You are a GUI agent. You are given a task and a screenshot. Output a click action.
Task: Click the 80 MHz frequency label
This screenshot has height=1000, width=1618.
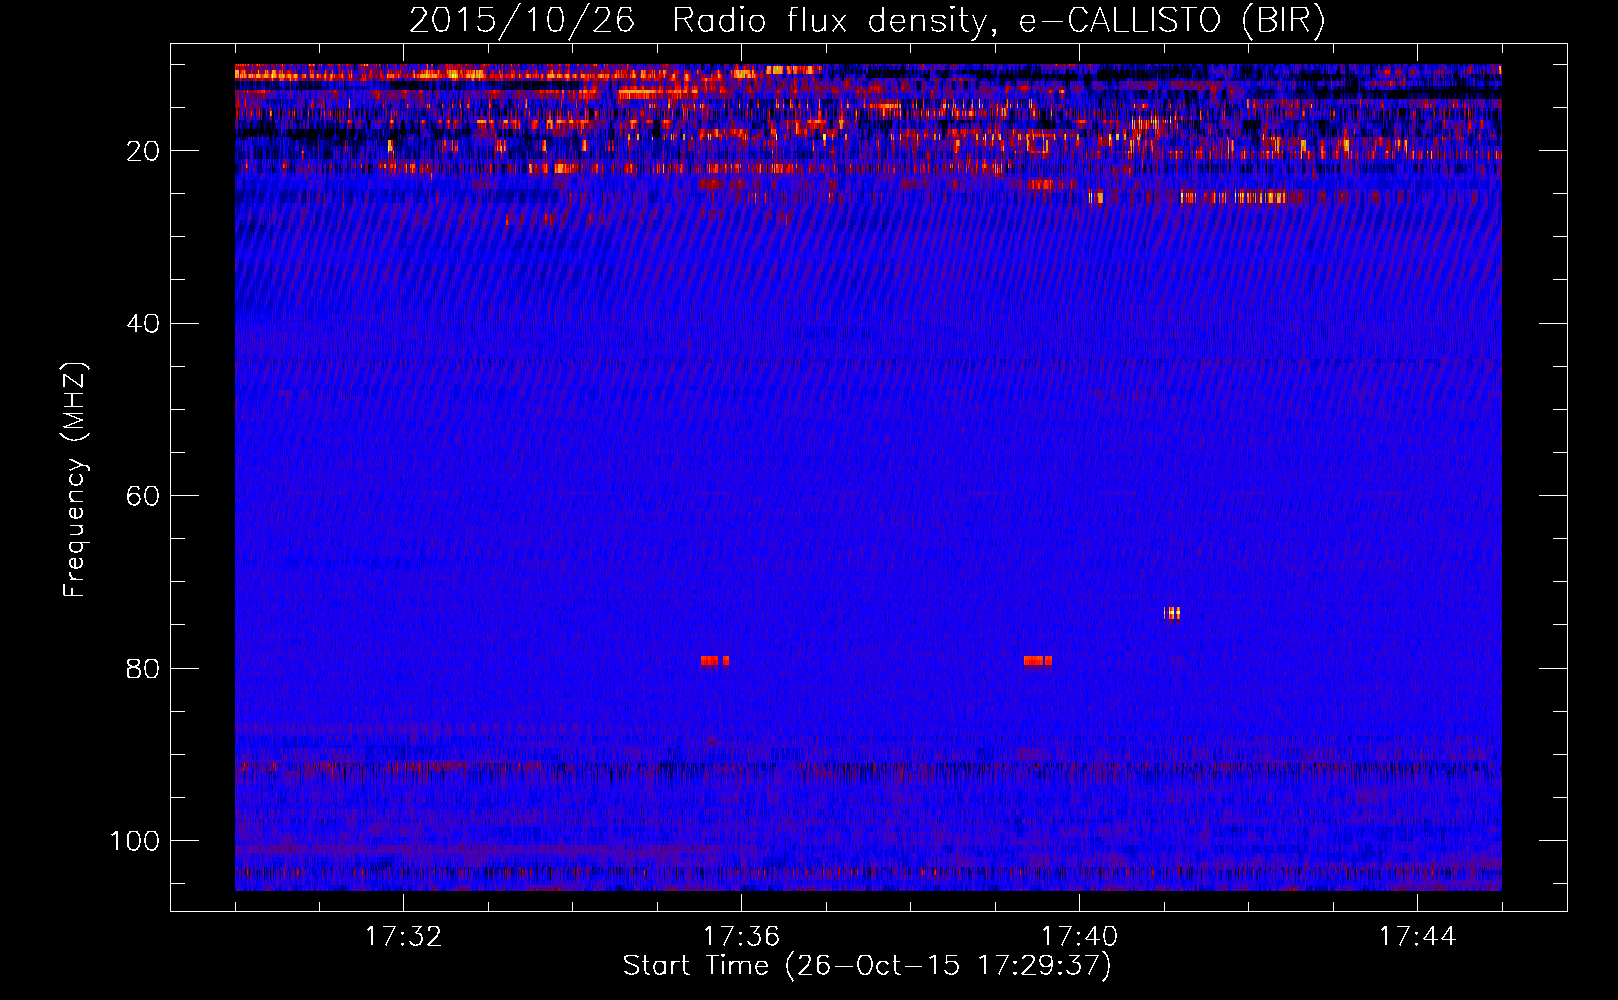point(143,668)
